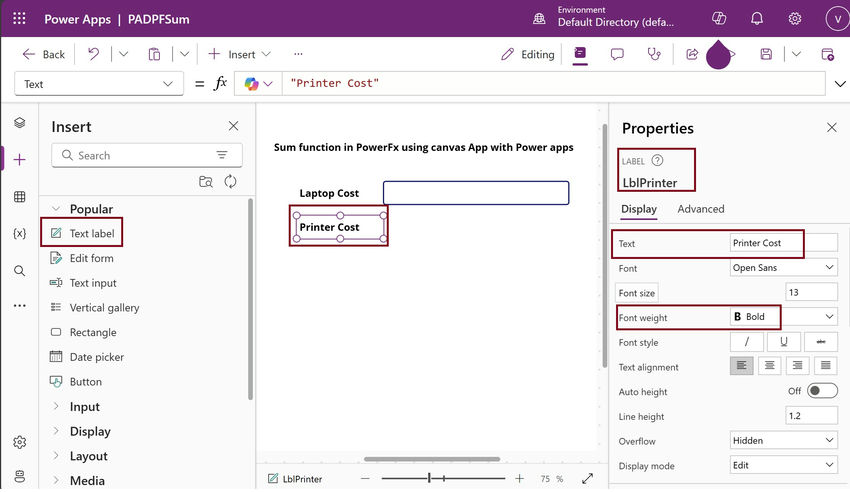Viewport: 850px width, 492px height.
Task: Open the Paste options dropdown arrow
Action: coord(184,54)
